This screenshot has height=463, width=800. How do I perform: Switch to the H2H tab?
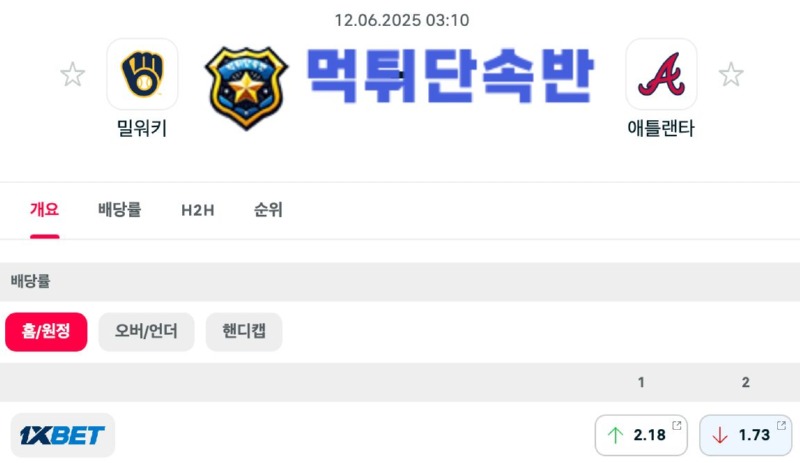coord(197,210)
